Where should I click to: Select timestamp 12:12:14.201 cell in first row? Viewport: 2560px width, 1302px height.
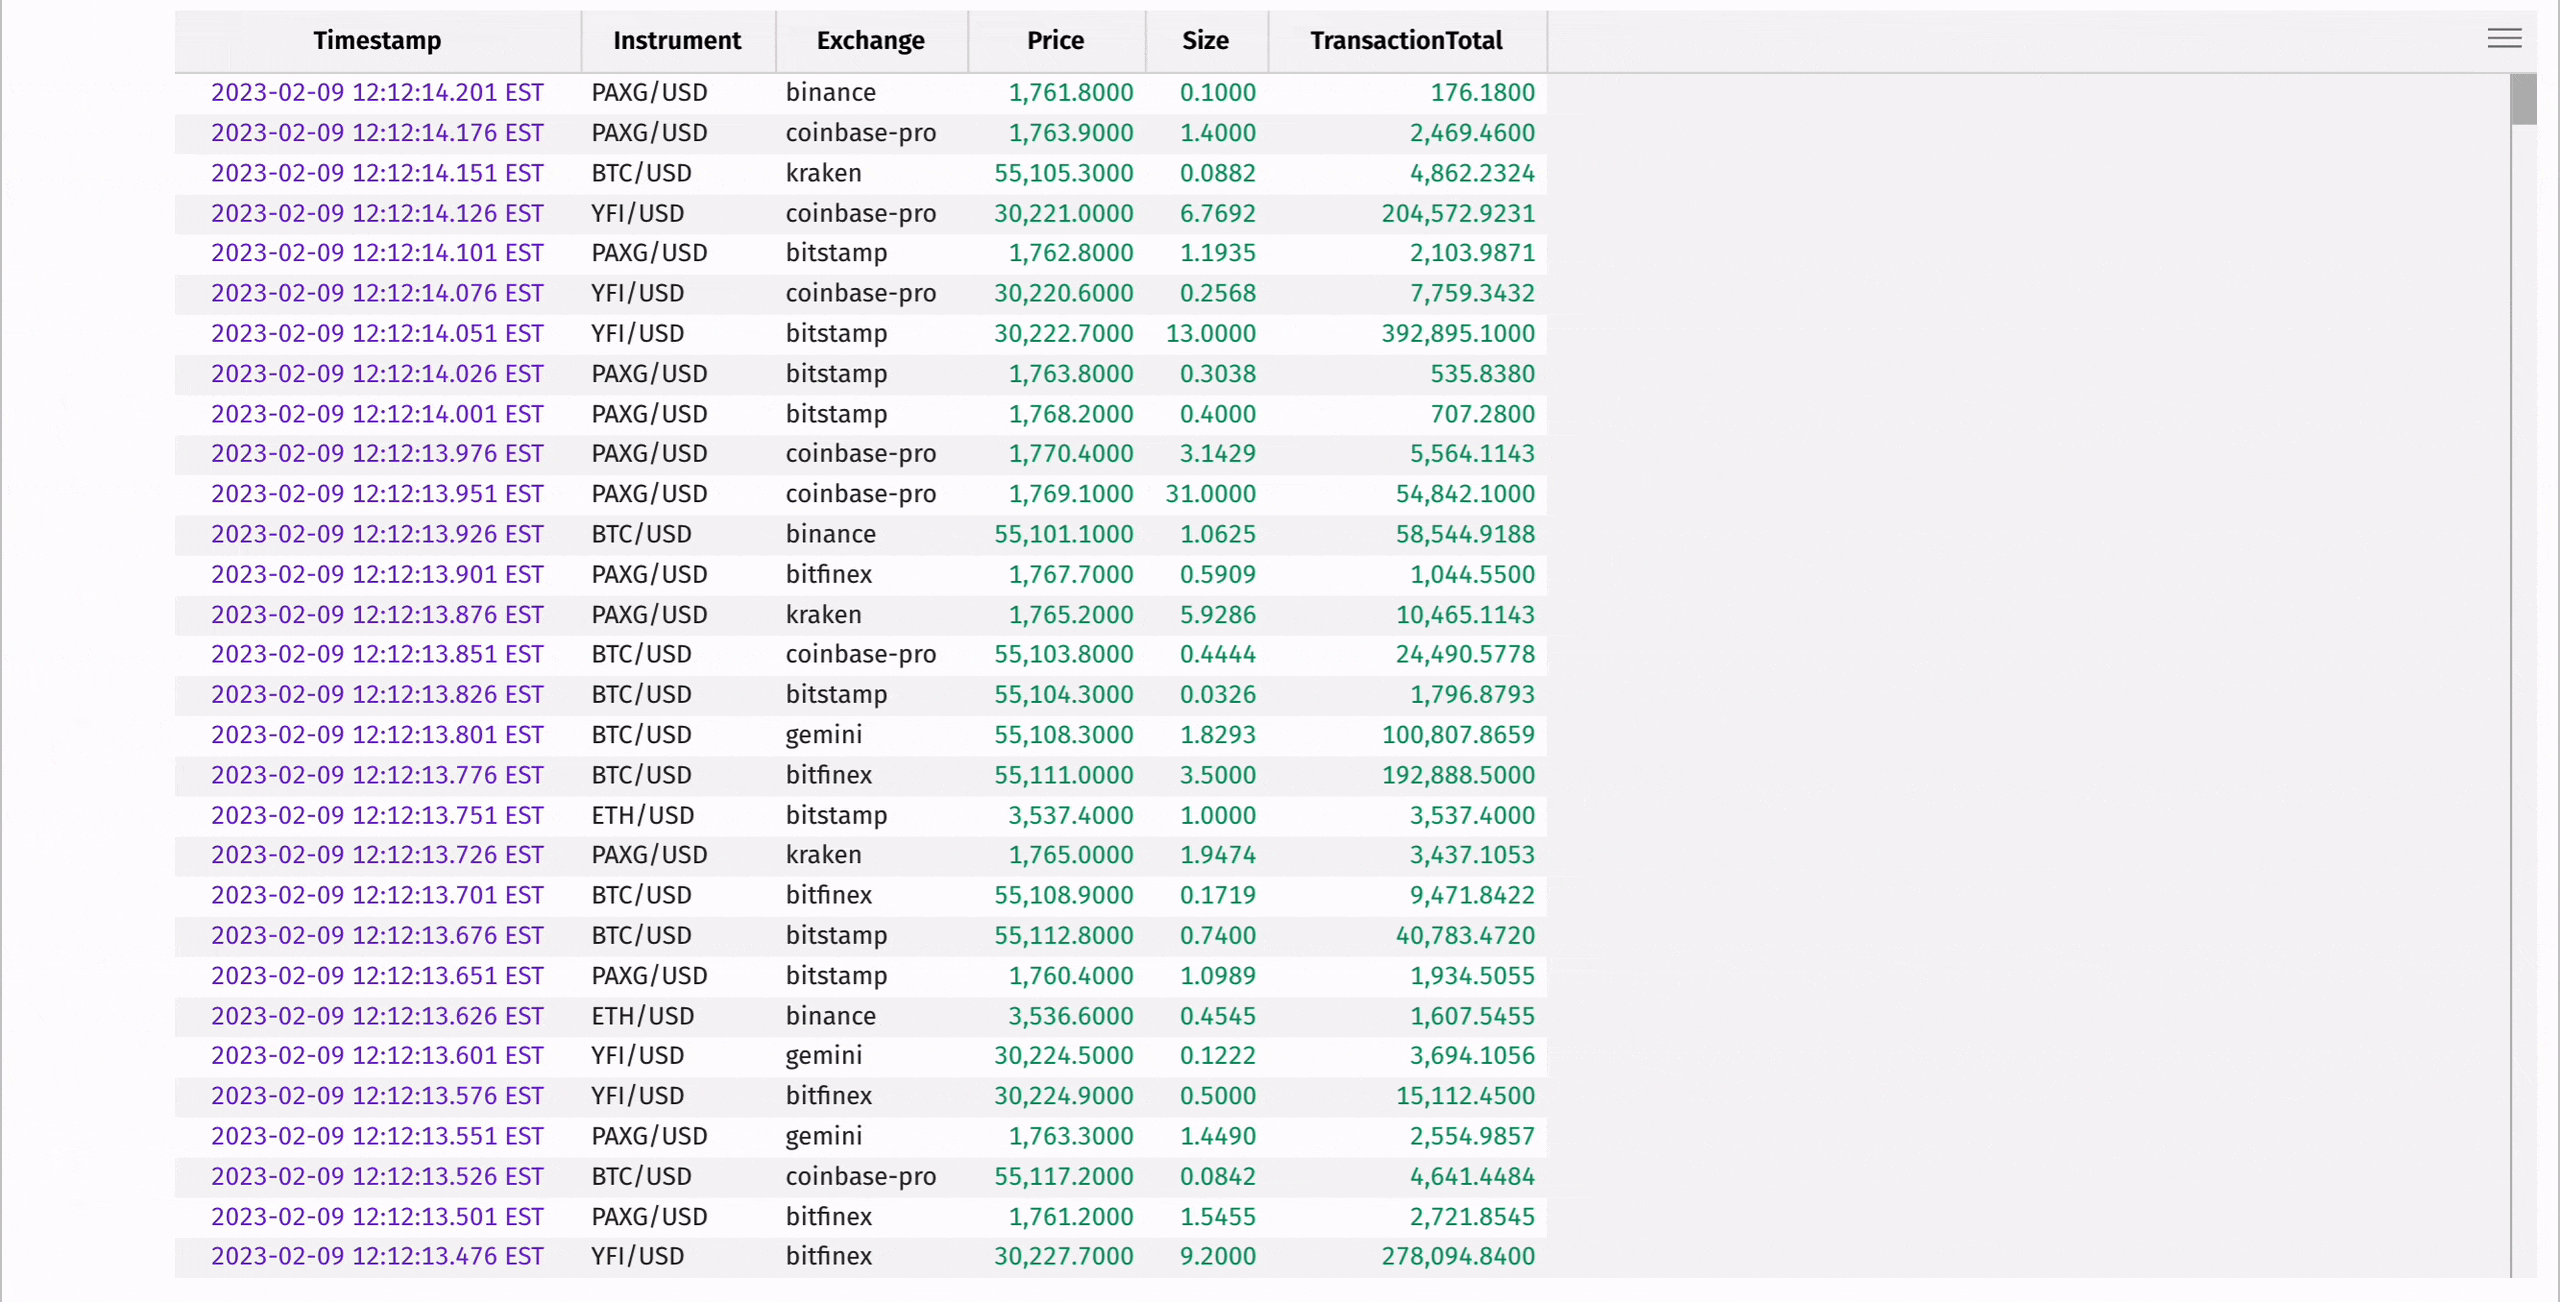coord(377,93)
